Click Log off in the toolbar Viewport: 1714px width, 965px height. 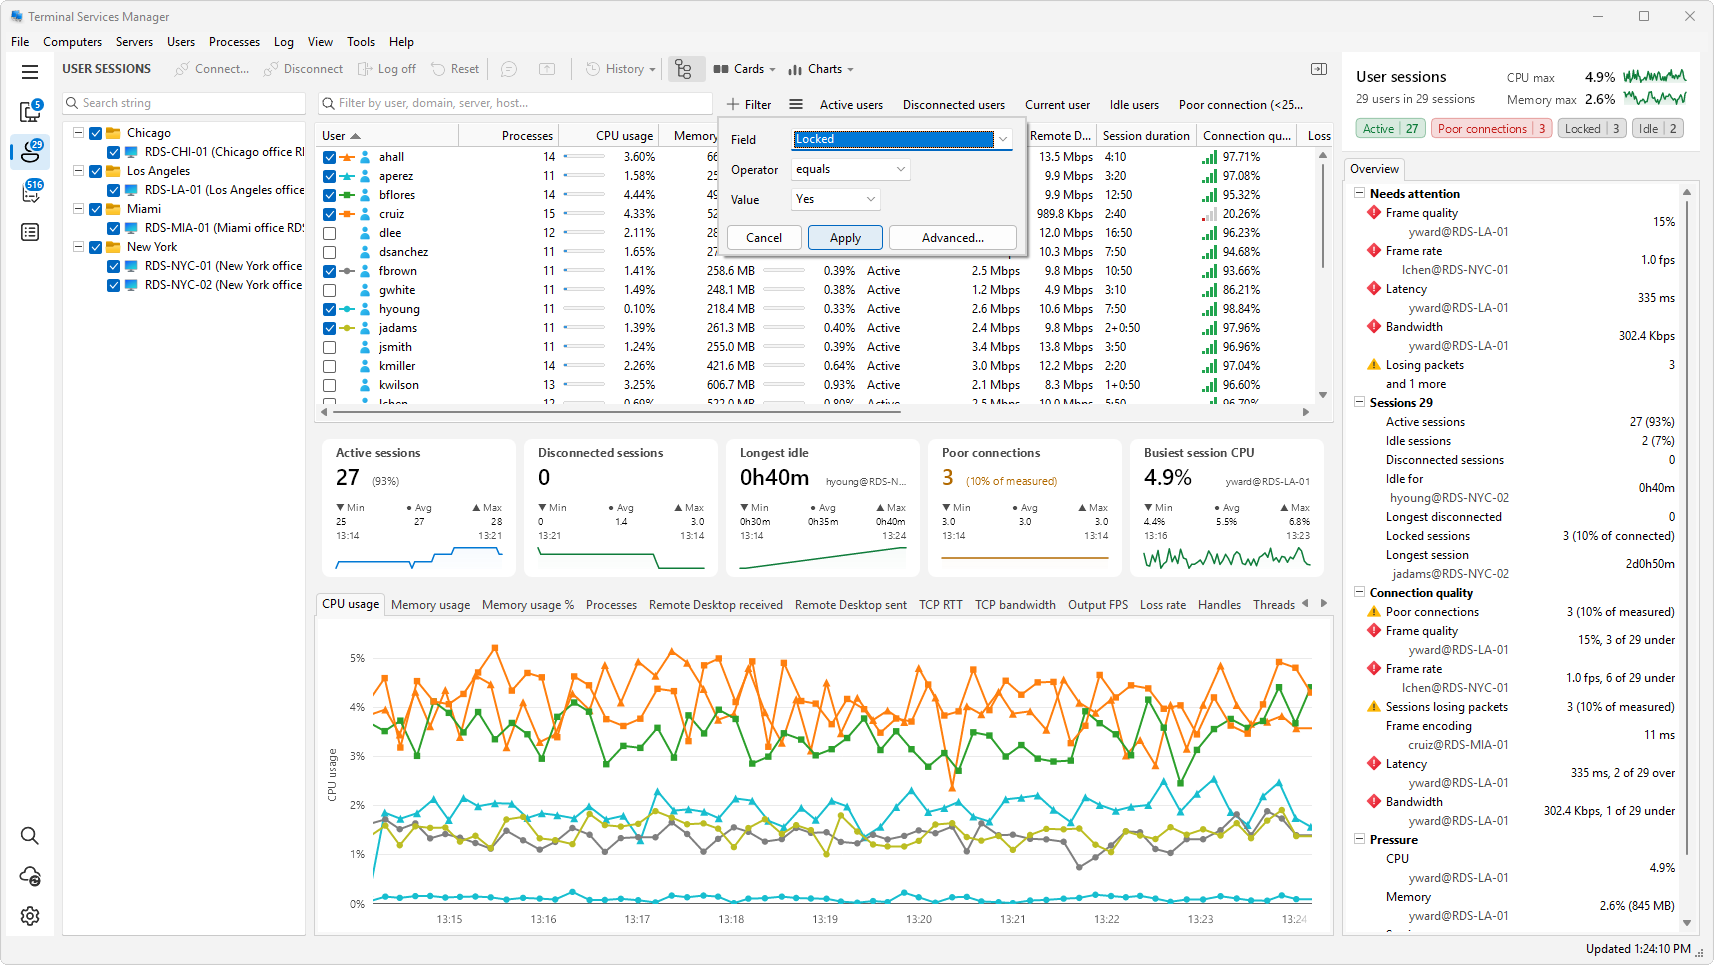pos(387,69)
